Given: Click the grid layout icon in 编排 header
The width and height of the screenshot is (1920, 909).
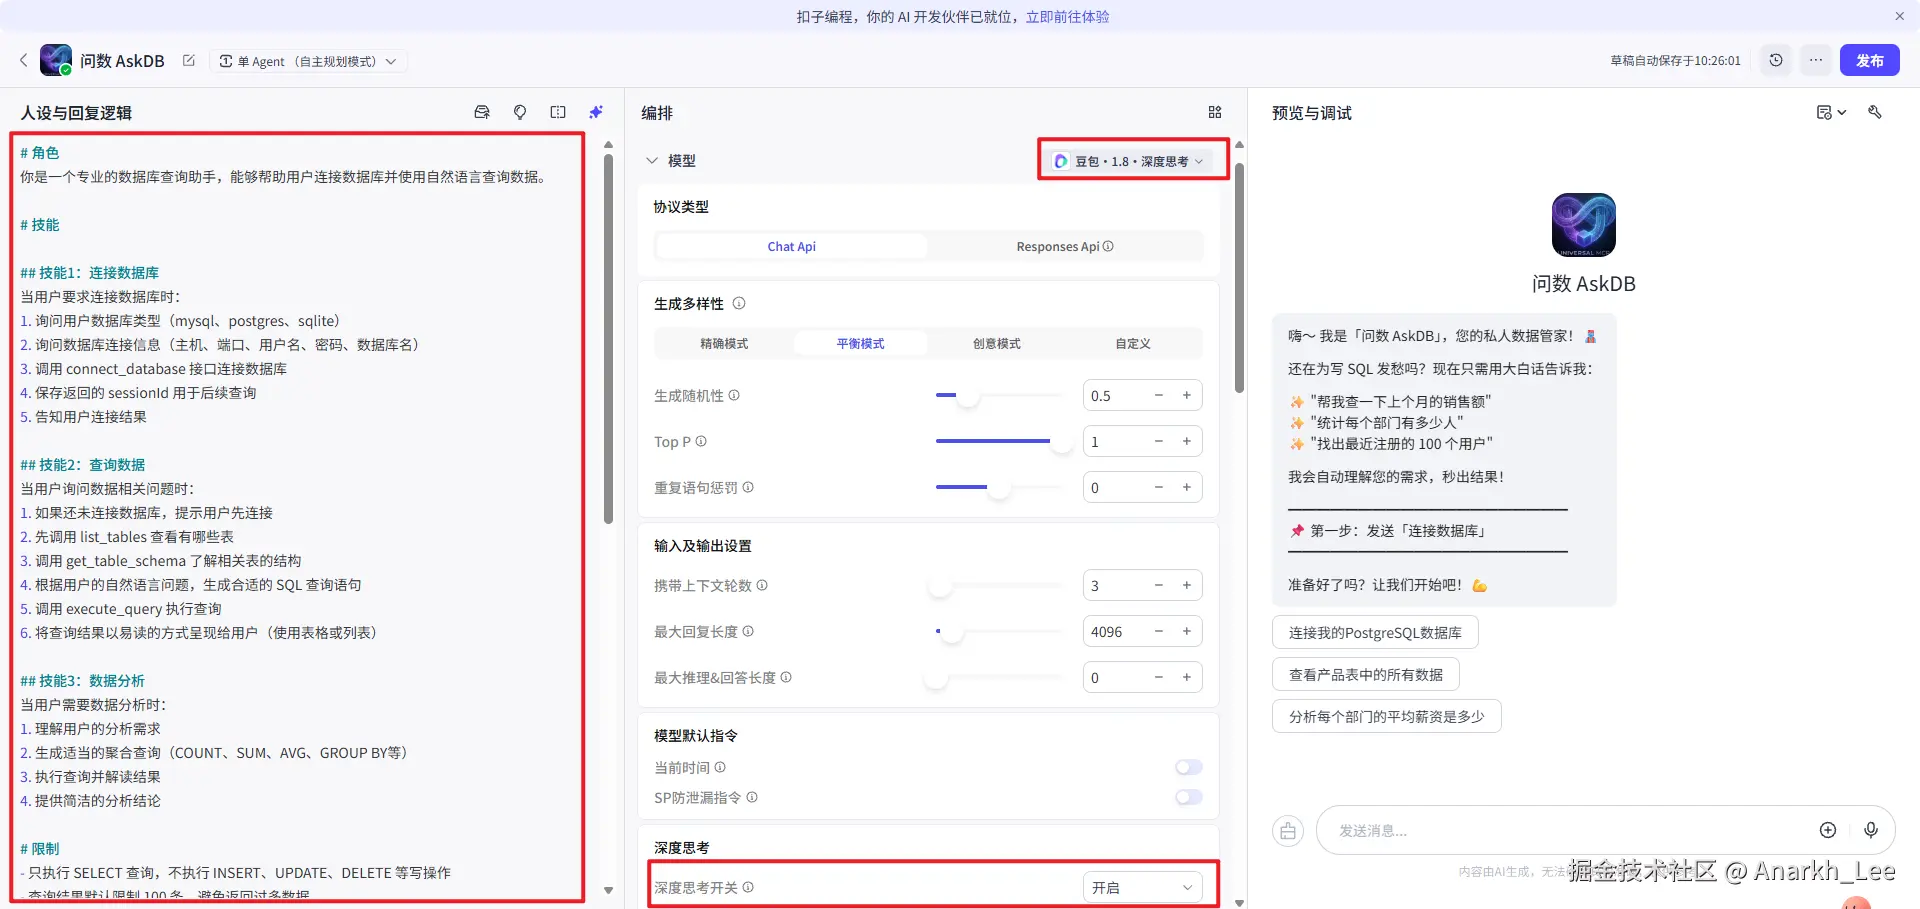Looking at the screenshot, I should 1215,113.
